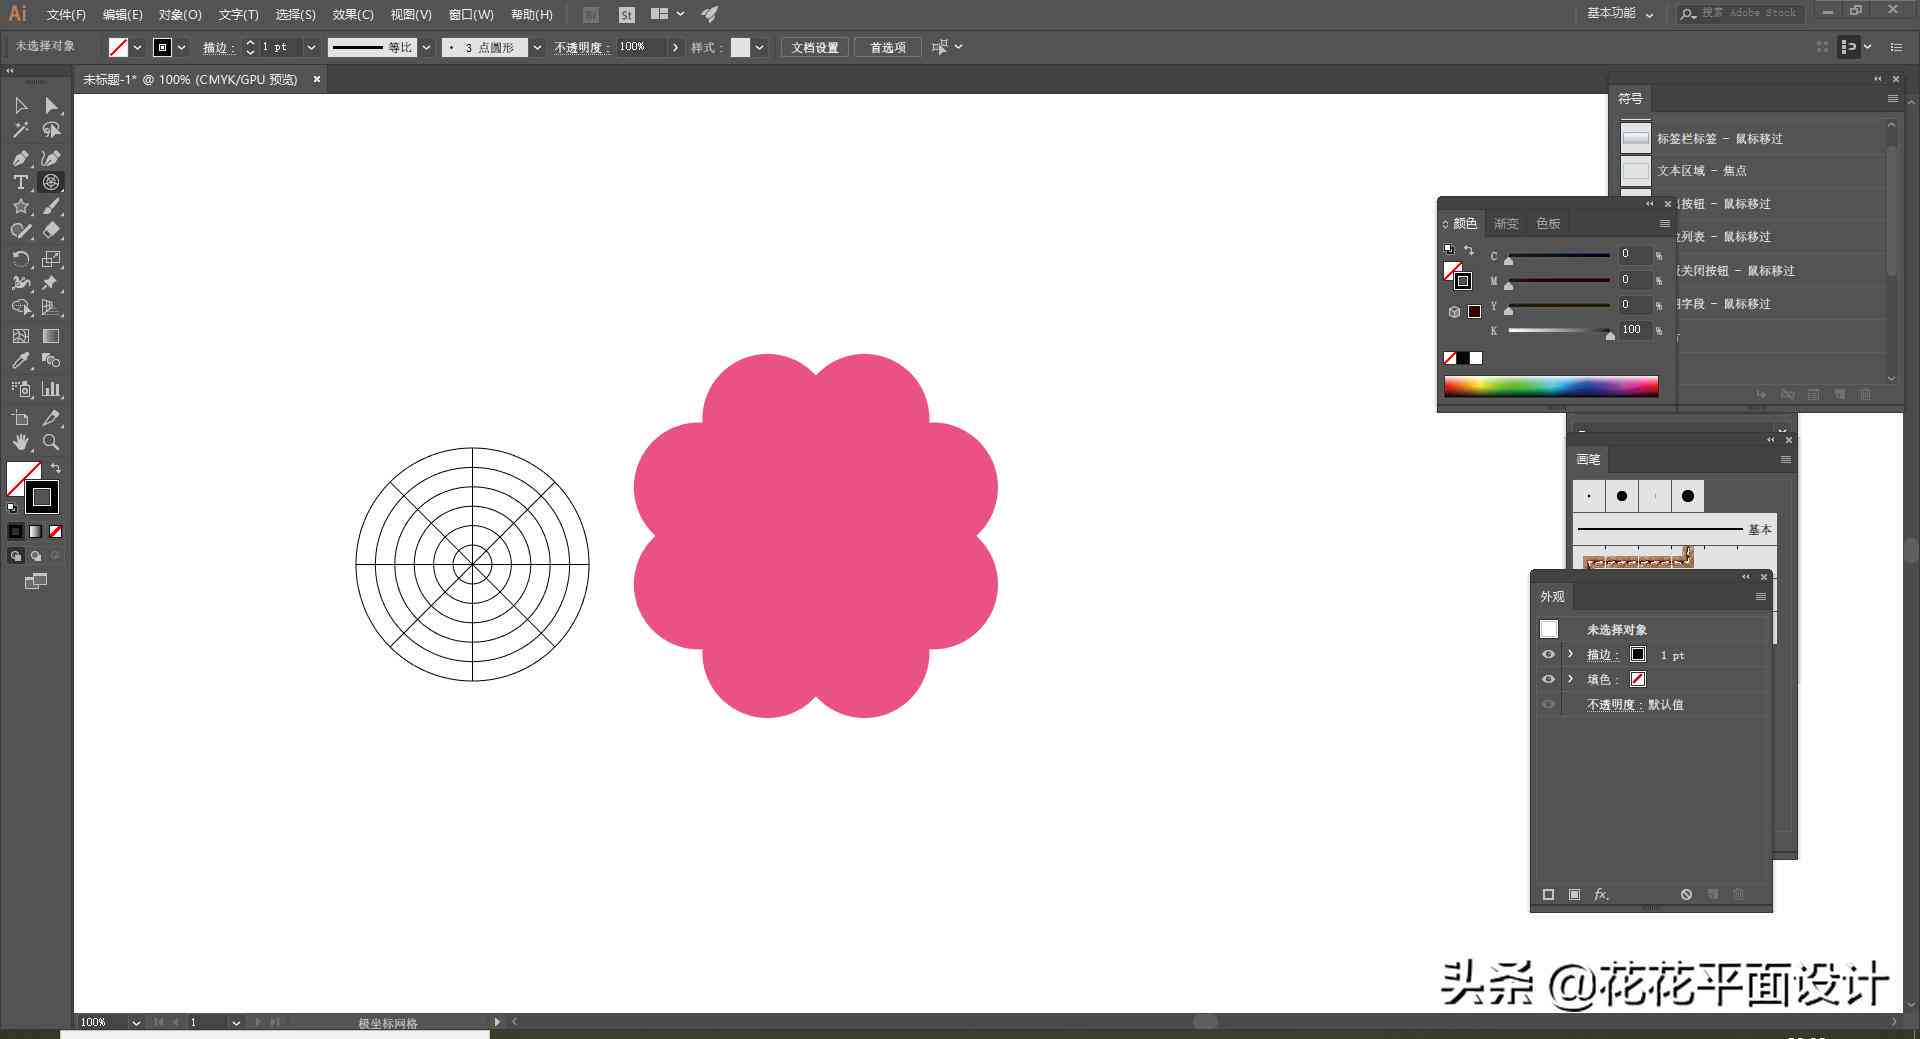
Task: Open the 样式 graphic style dropdown
Action: tap(760, 47)
